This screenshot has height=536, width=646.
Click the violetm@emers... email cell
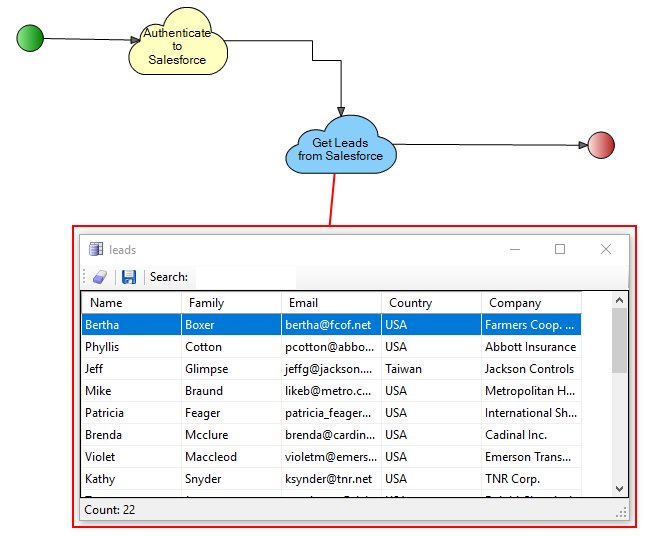[332, 456]
